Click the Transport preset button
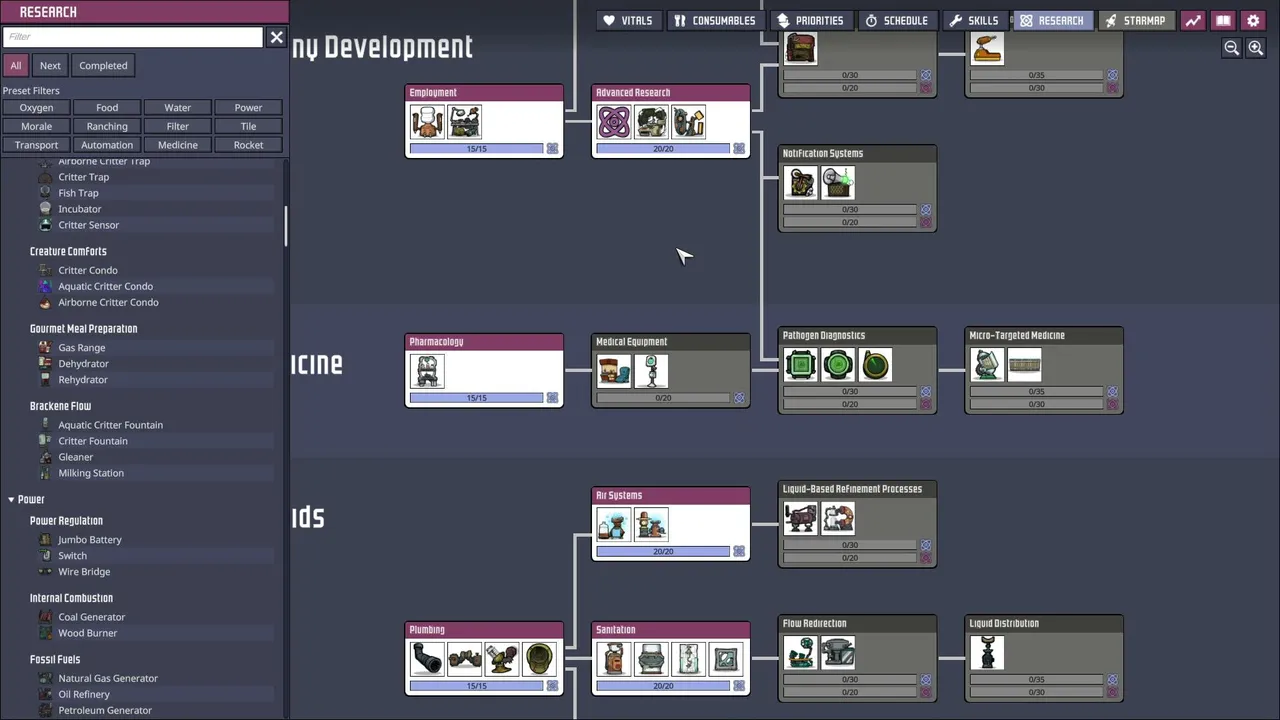The height and width of the screenshot is (720, 1280). (36, 145)
